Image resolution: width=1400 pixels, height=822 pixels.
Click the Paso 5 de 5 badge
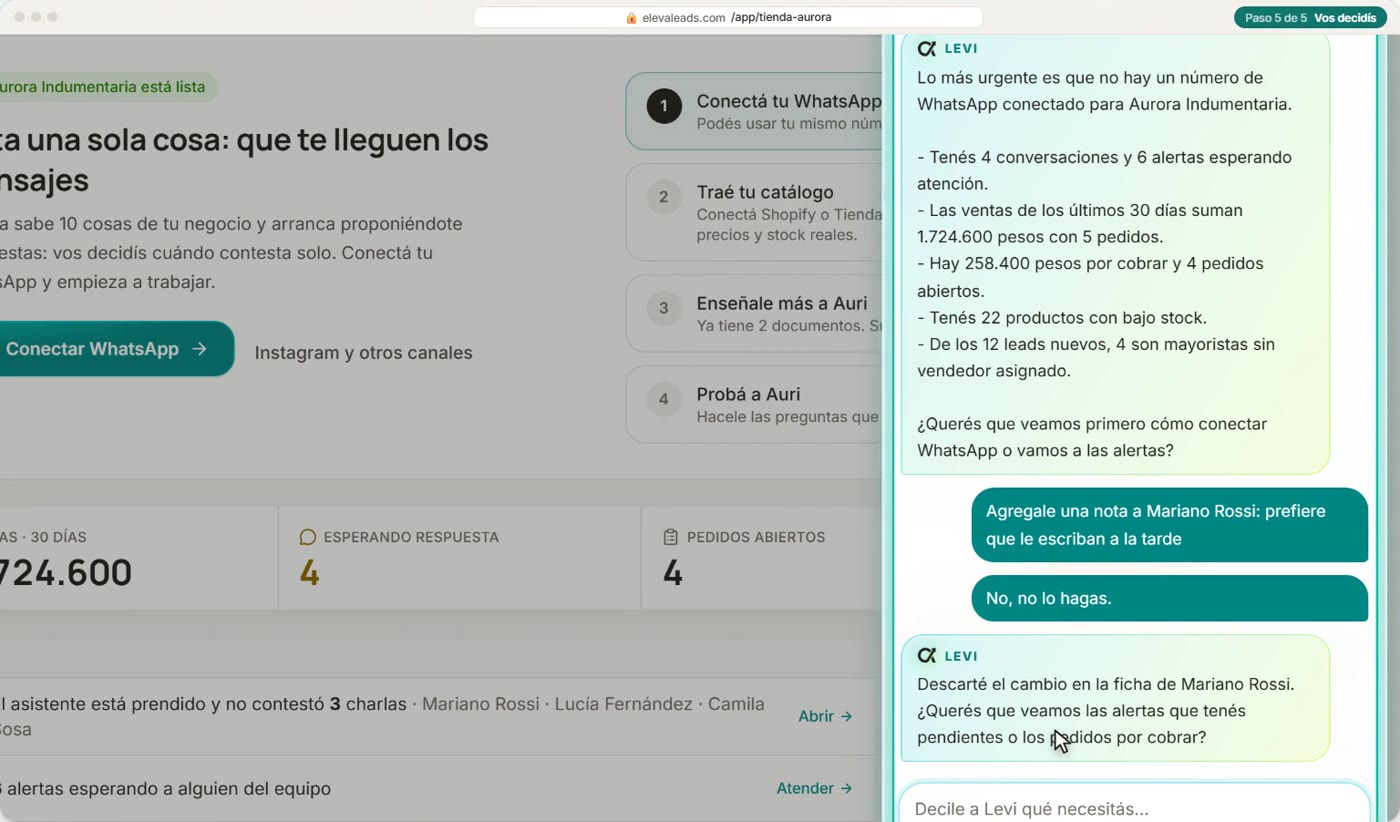coord(1310,18)
